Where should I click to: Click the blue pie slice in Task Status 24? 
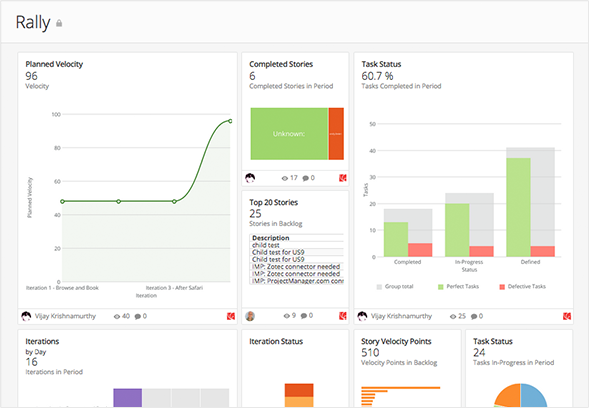[x=533, y=396]
